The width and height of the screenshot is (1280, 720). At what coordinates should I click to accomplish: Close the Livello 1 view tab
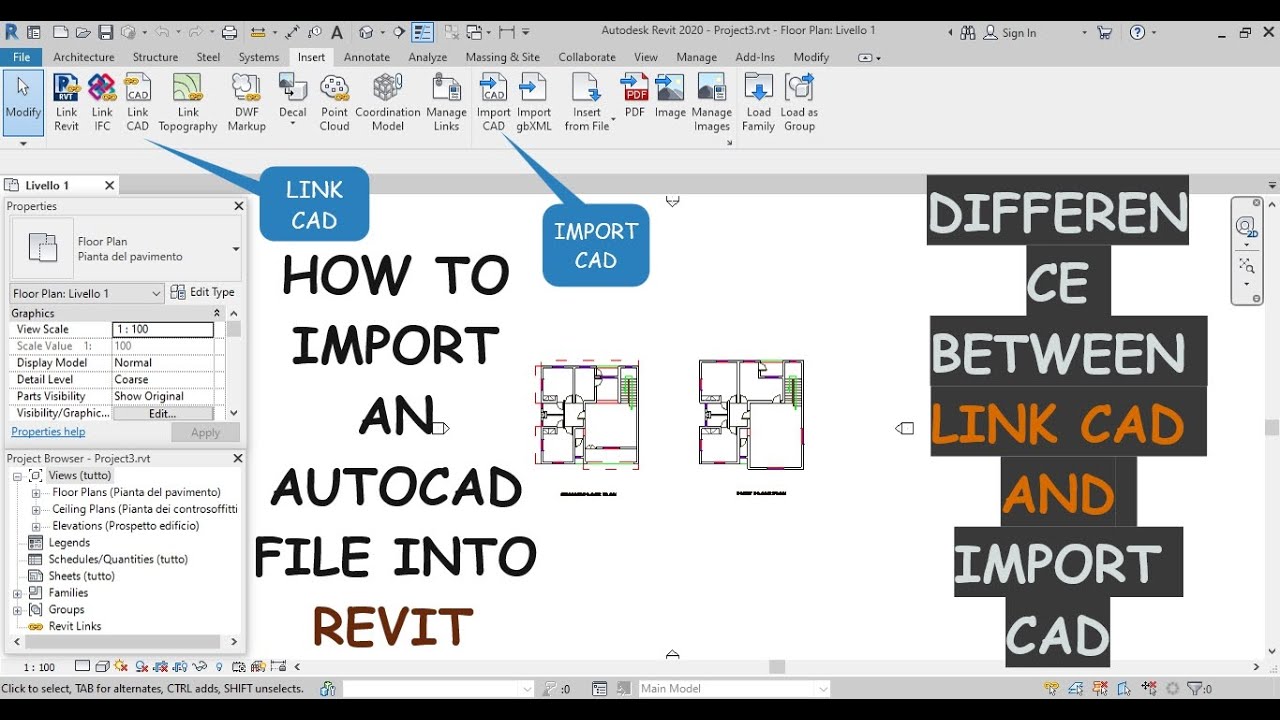(109, 185)
